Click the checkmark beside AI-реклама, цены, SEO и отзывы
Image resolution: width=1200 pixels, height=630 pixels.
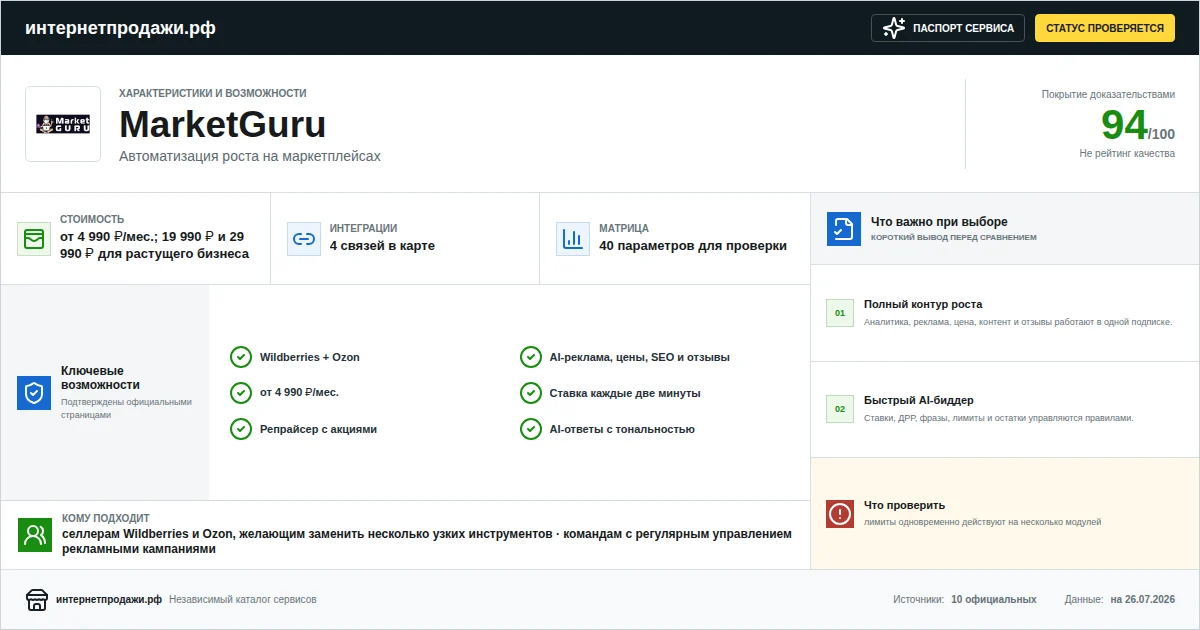(531, 357)
